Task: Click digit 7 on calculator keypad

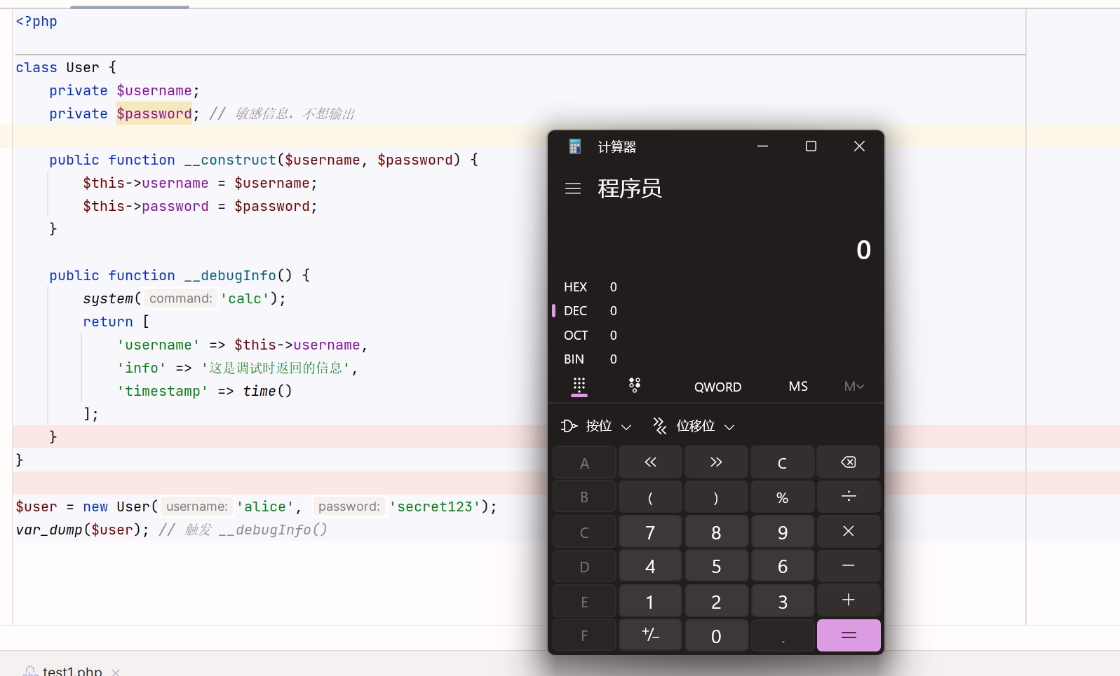Action: pos(650,532)
